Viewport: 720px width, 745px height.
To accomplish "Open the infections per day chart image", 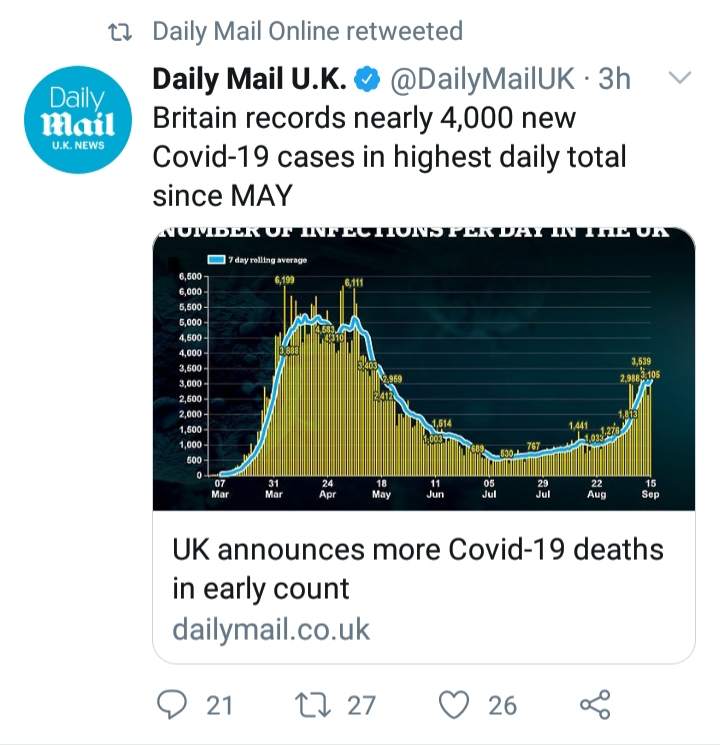I will pos(423,370).
